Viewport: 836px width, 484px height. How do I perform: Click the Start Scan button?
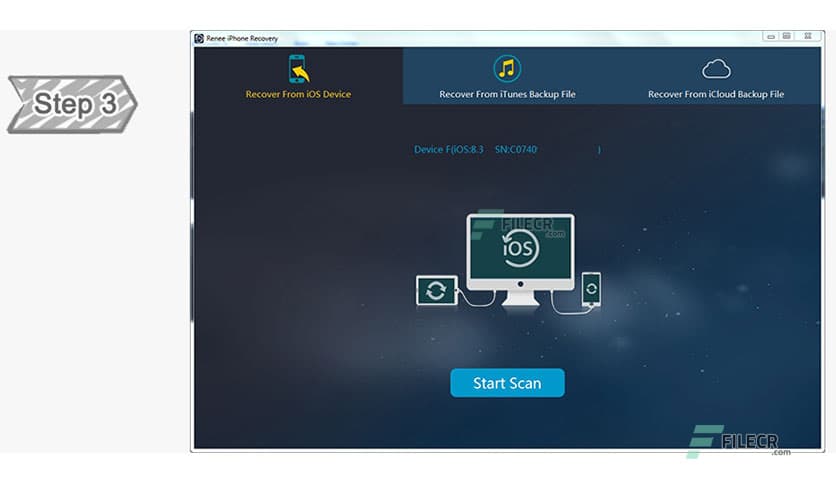(507, 383)
